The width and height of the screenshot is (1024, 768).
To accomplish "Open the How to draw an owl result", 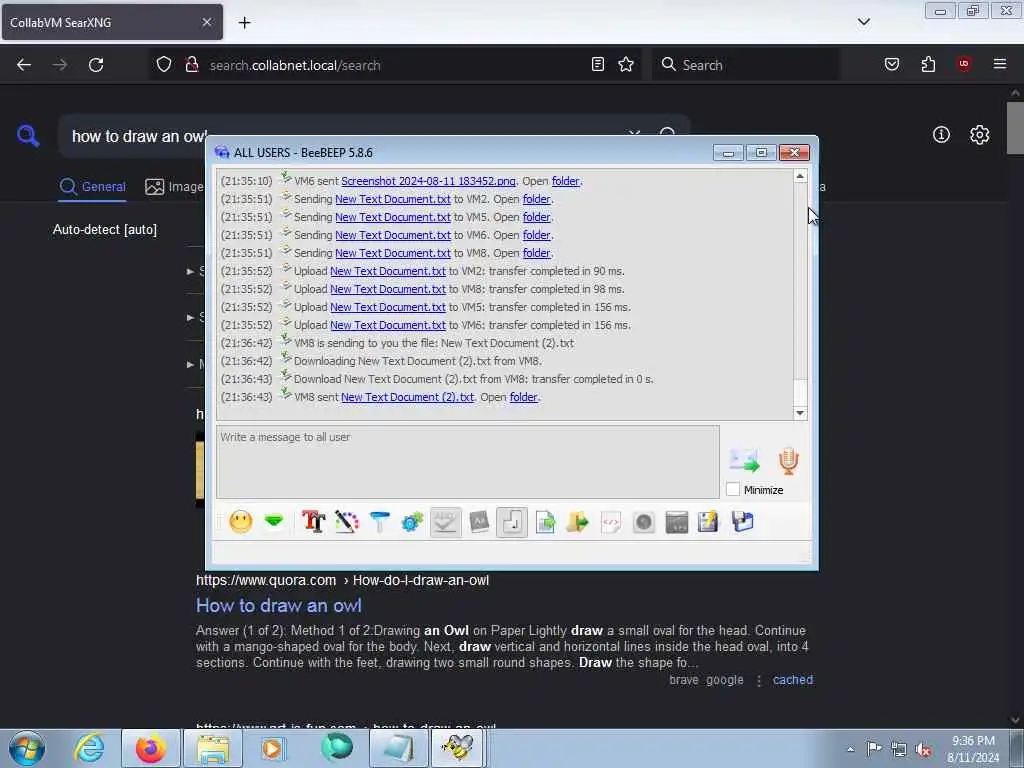I will pos(279,605).
